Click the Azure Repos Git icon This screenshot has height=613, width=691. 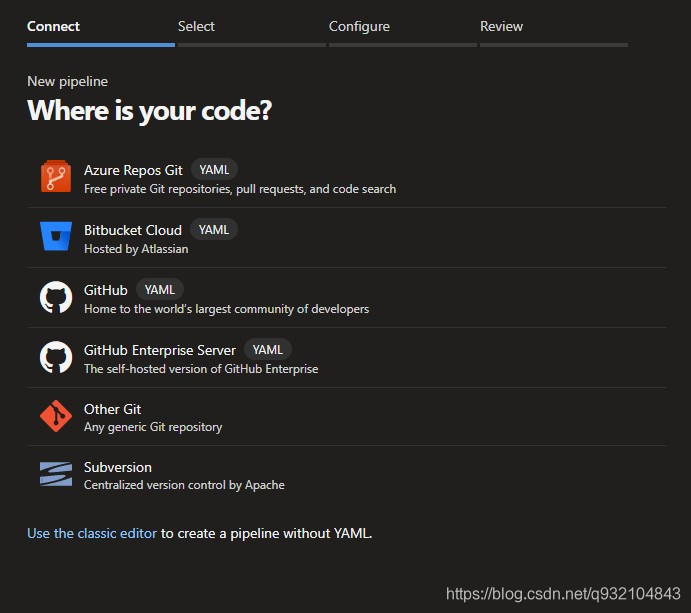click(x=56, y=176)
